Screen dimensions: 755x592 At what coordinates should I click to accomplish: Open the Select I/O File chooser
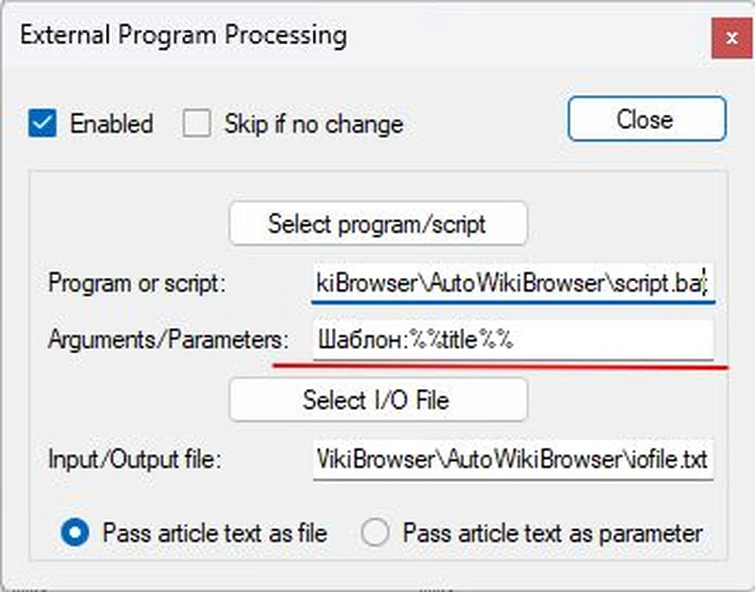pos(377,400)
